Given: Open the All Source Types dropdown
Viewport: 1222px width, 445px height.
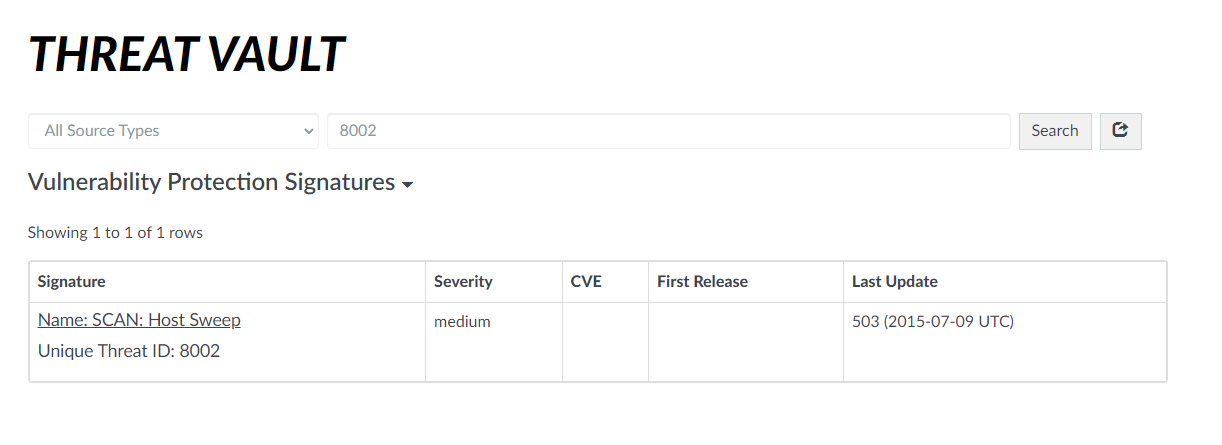Looking at the screenshot, I should point(172,131).
